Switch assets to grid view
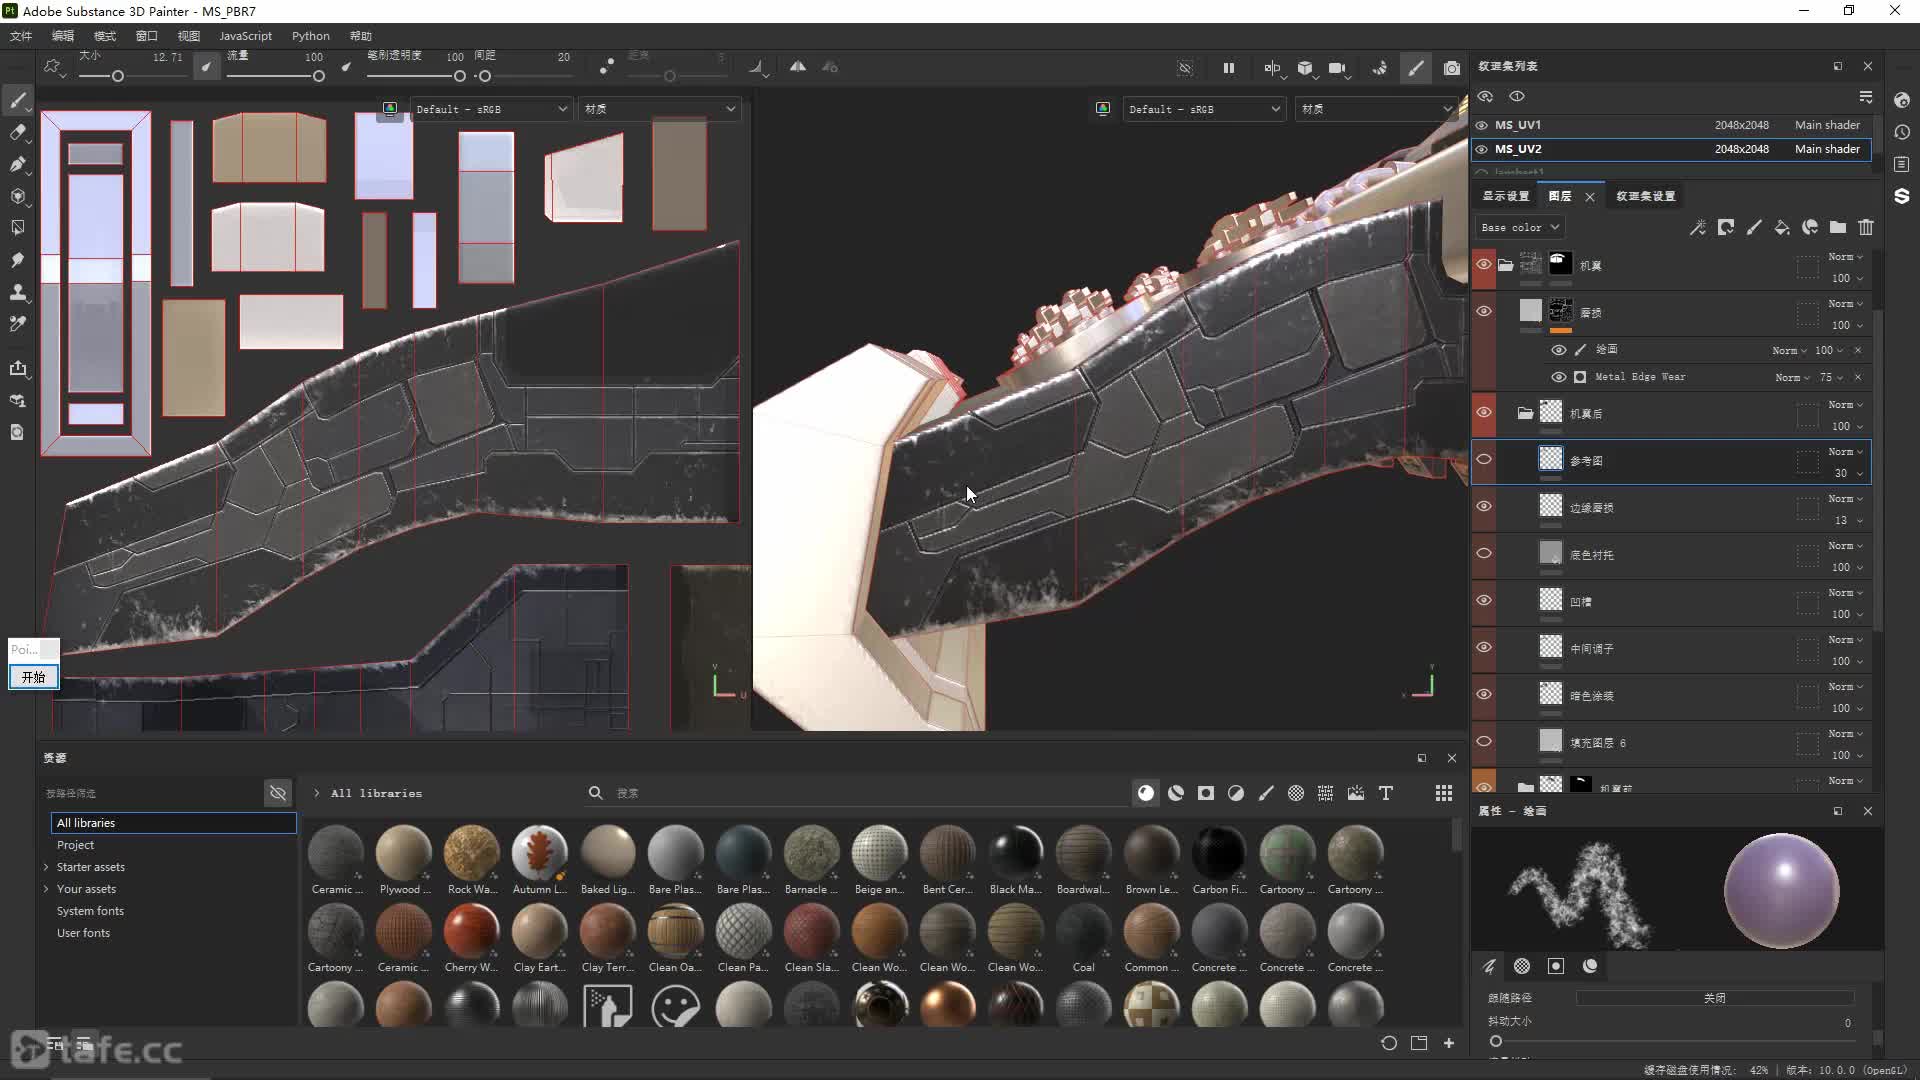 coord(1444,793)
